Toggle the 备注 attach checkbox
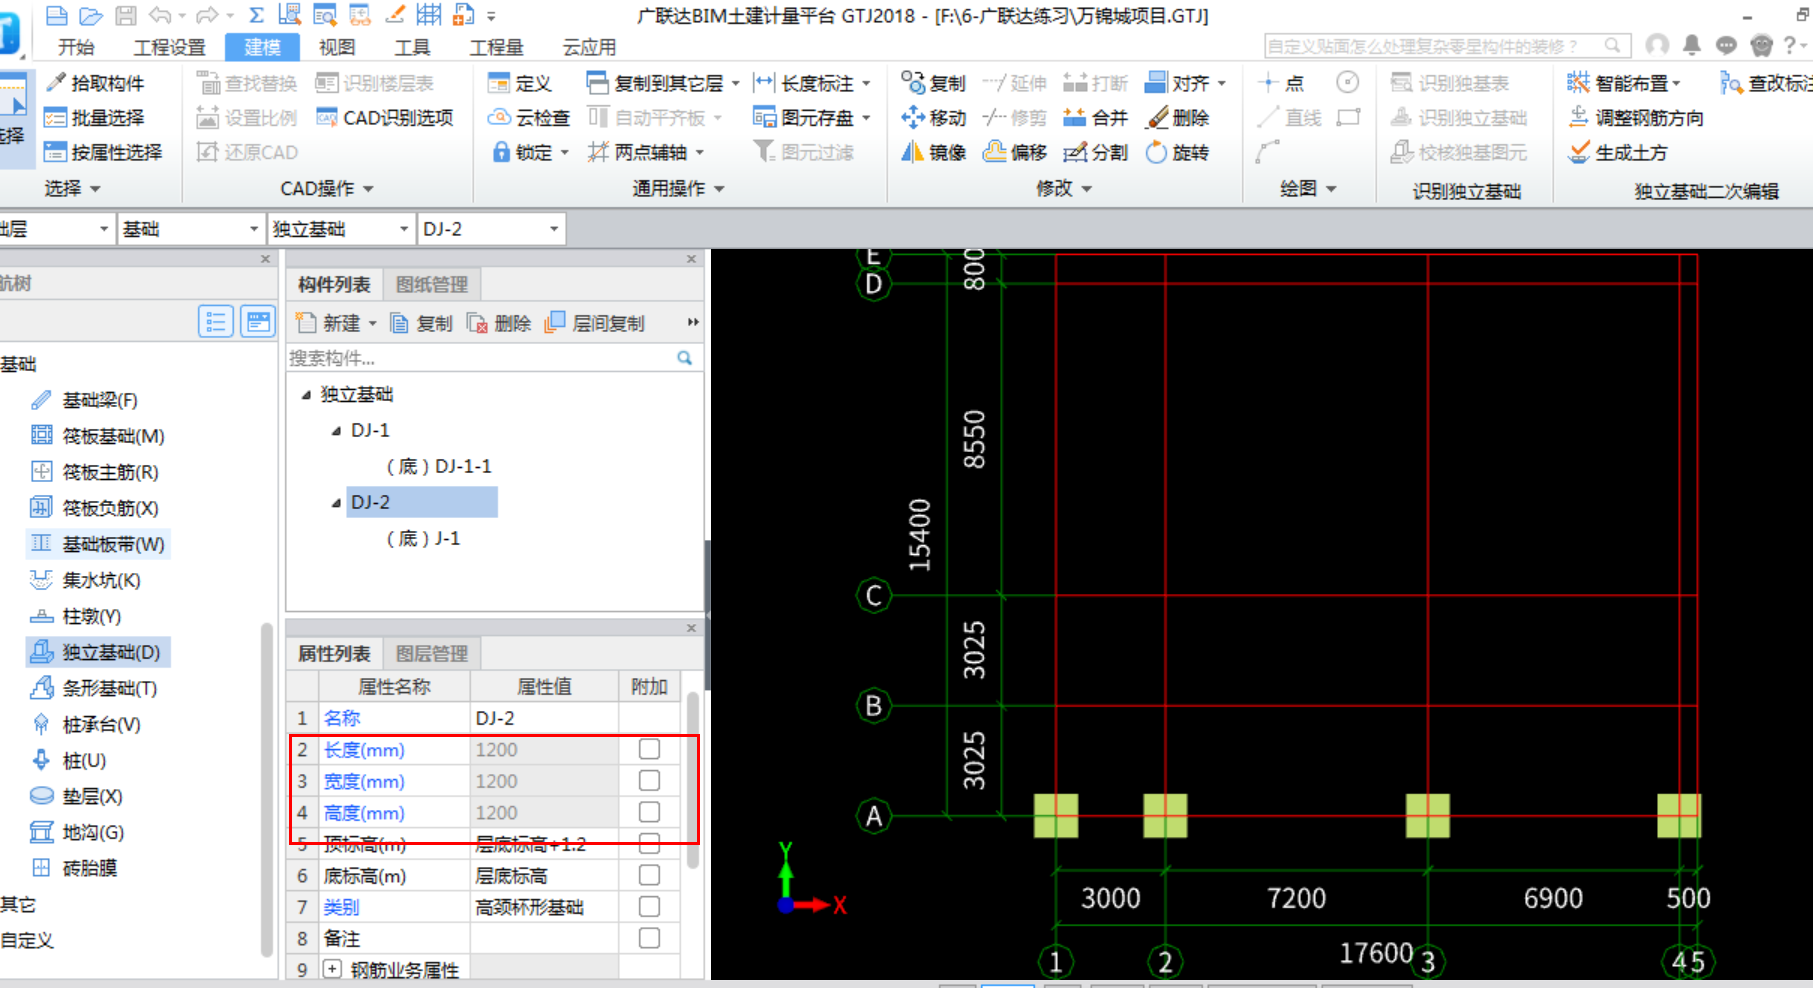 pos(649,938)
